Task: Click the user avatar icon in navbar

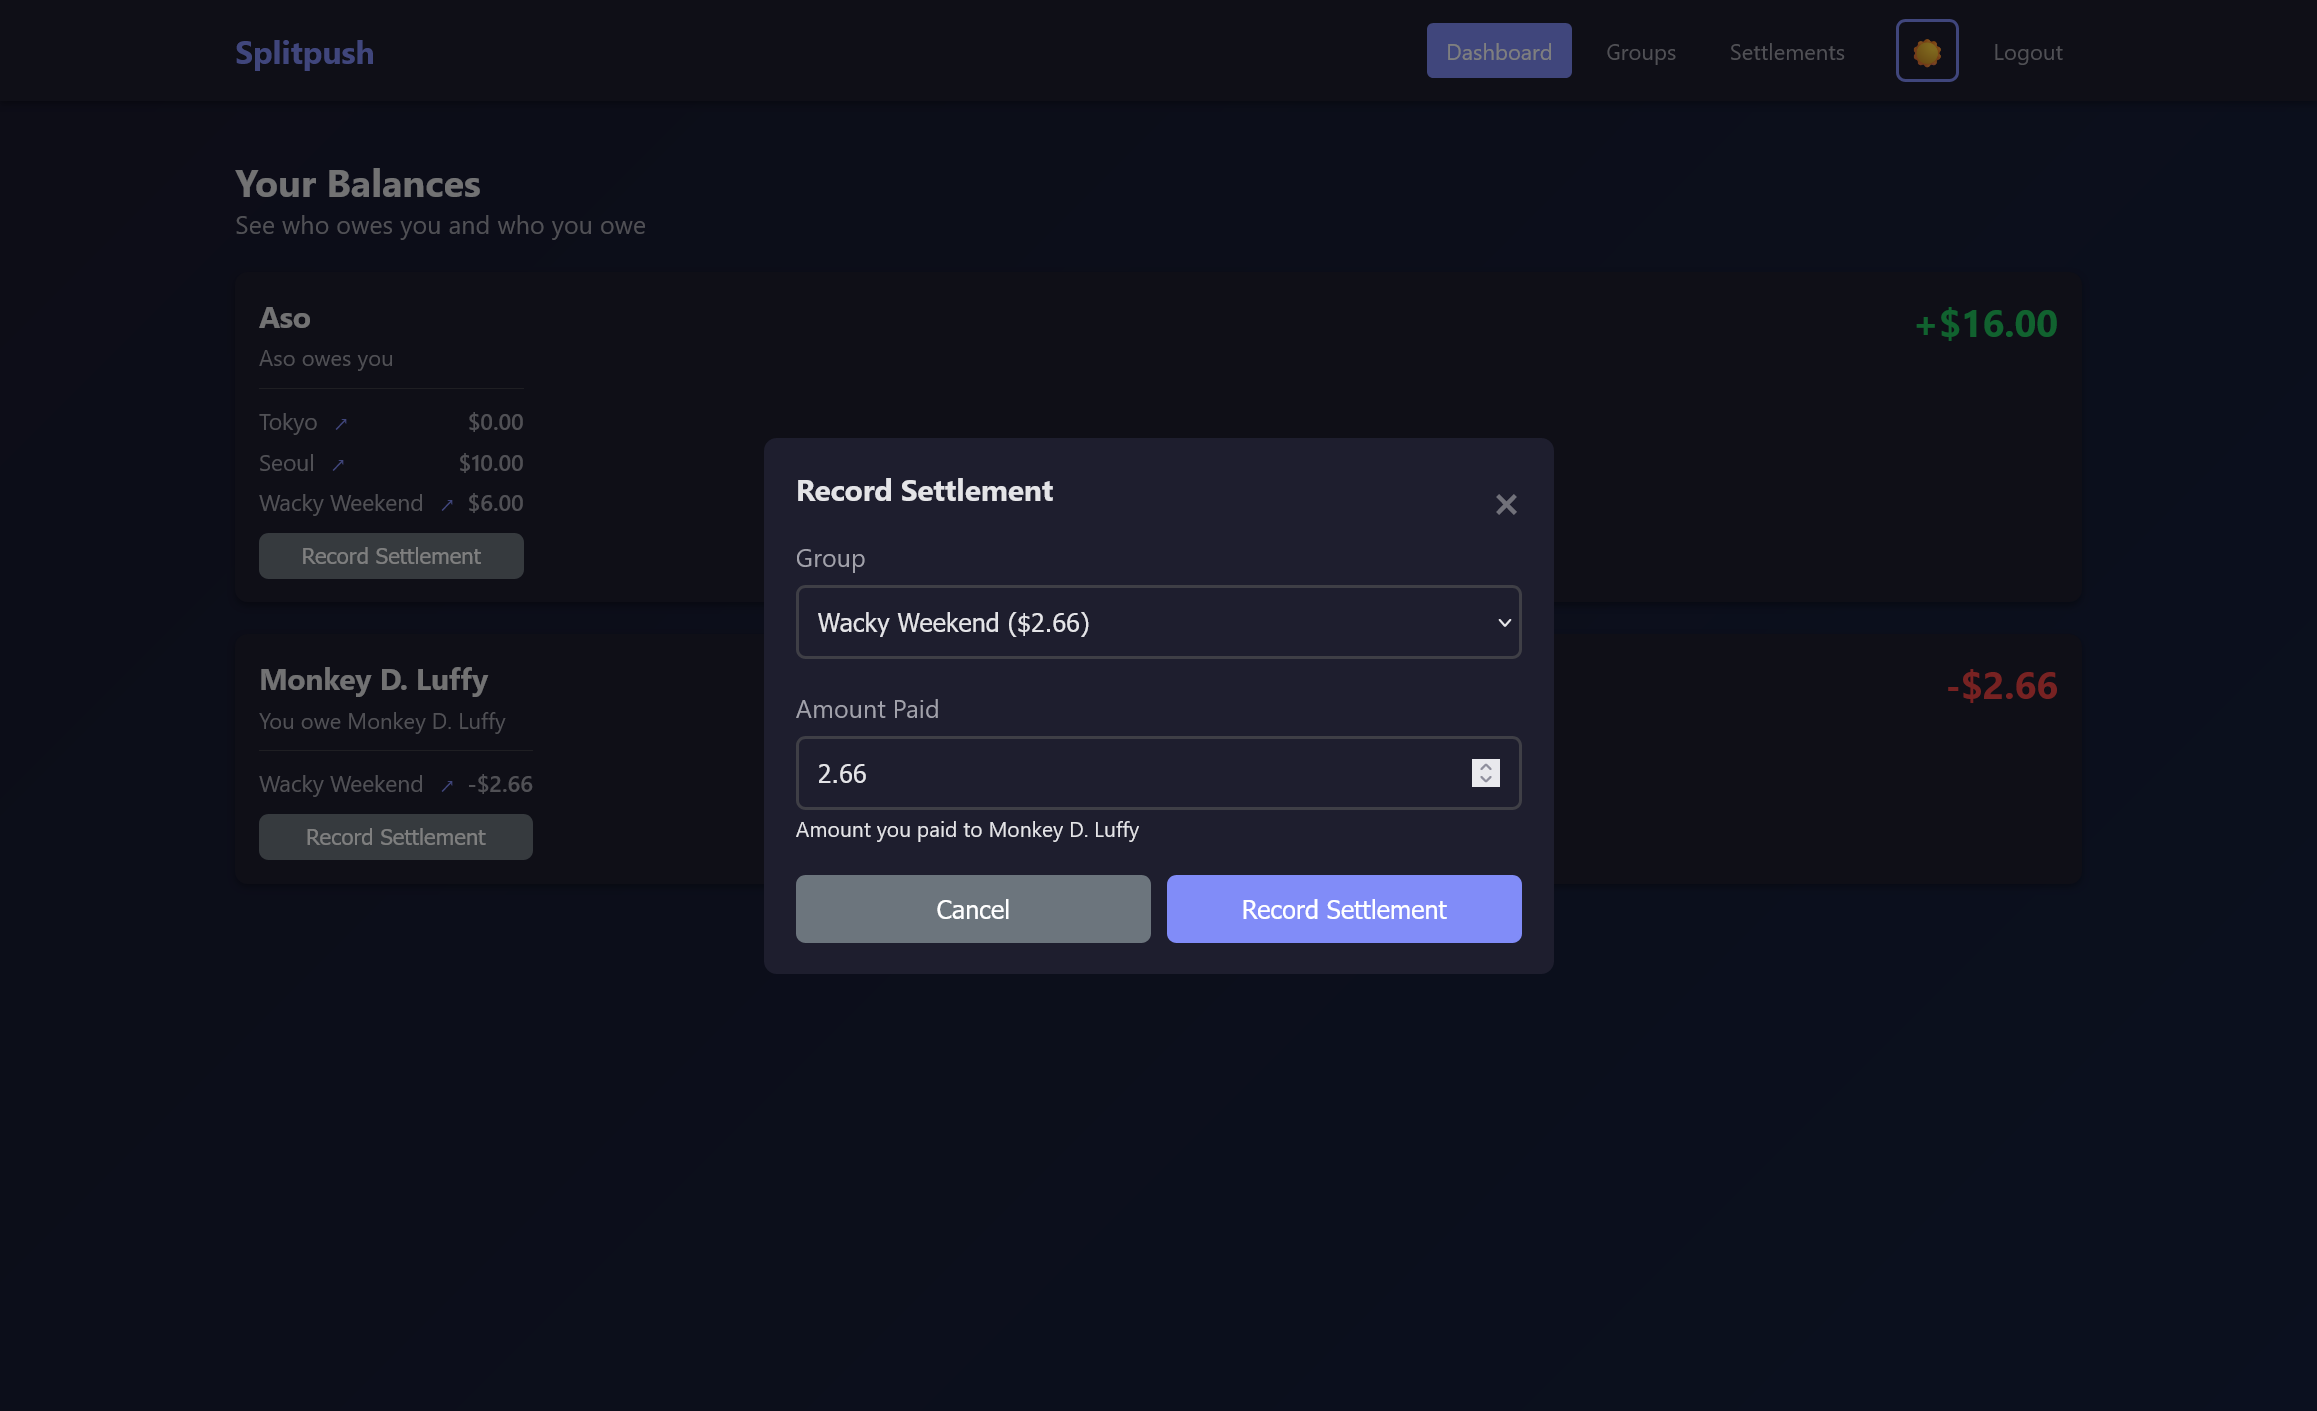Action: 1926,51
